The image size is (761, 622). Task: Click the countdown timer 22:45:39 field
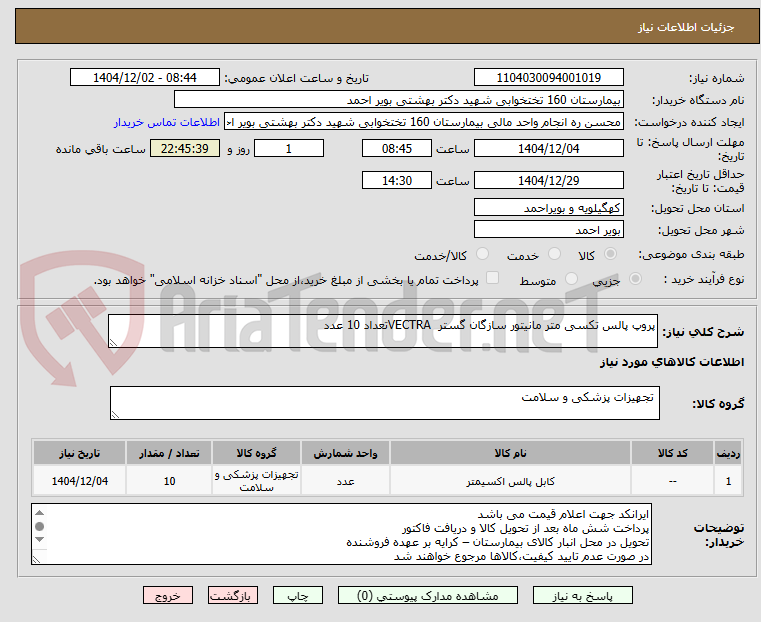(185, 148)
